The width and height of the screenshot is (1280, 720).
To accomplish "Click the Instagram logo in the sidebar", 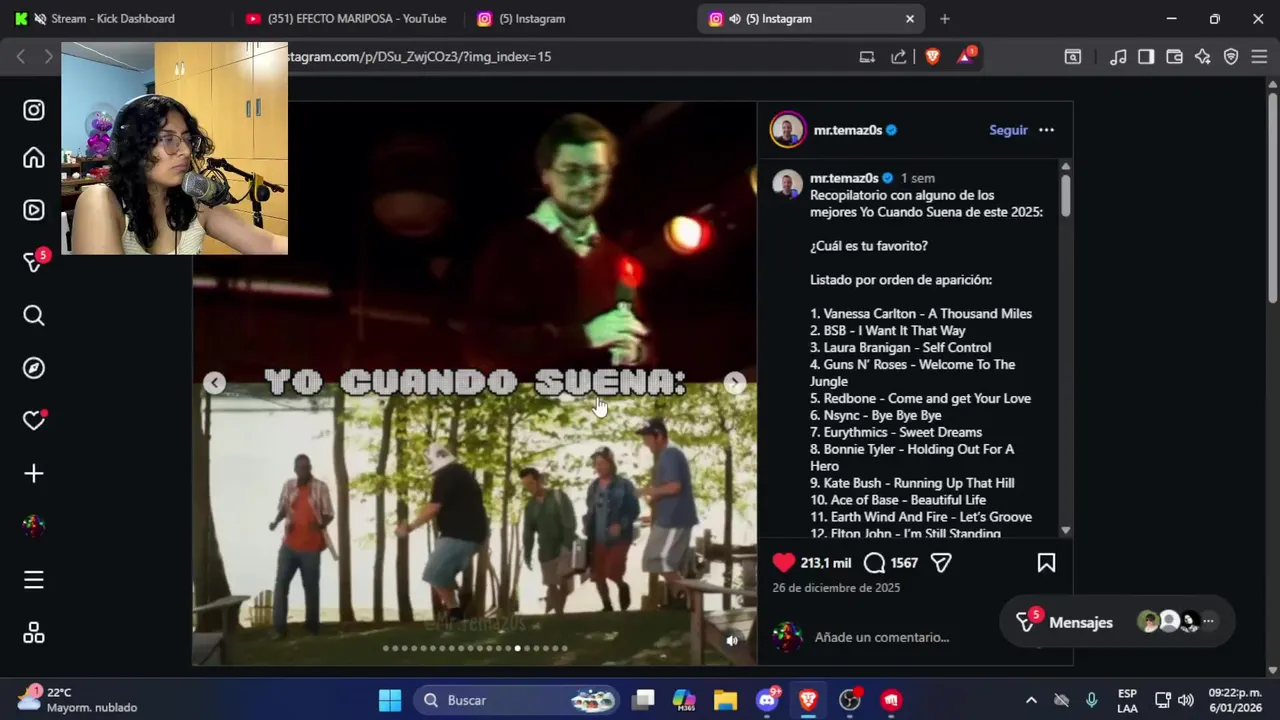I will (34, 110).
